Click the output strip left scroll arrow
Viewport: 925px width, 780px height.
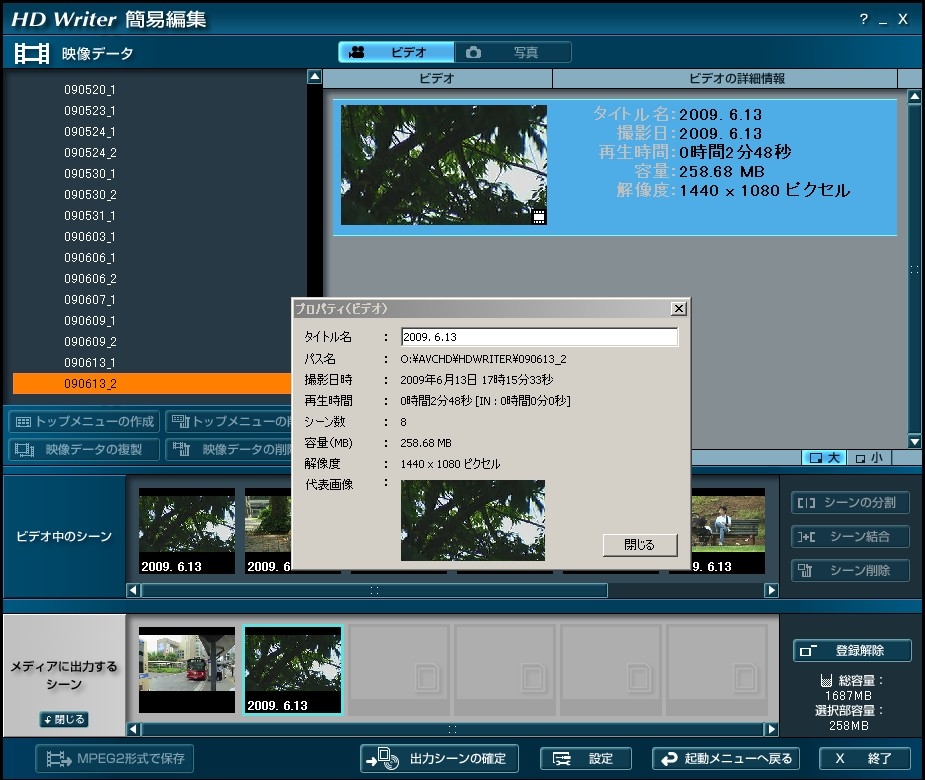[x=134, y=729]
